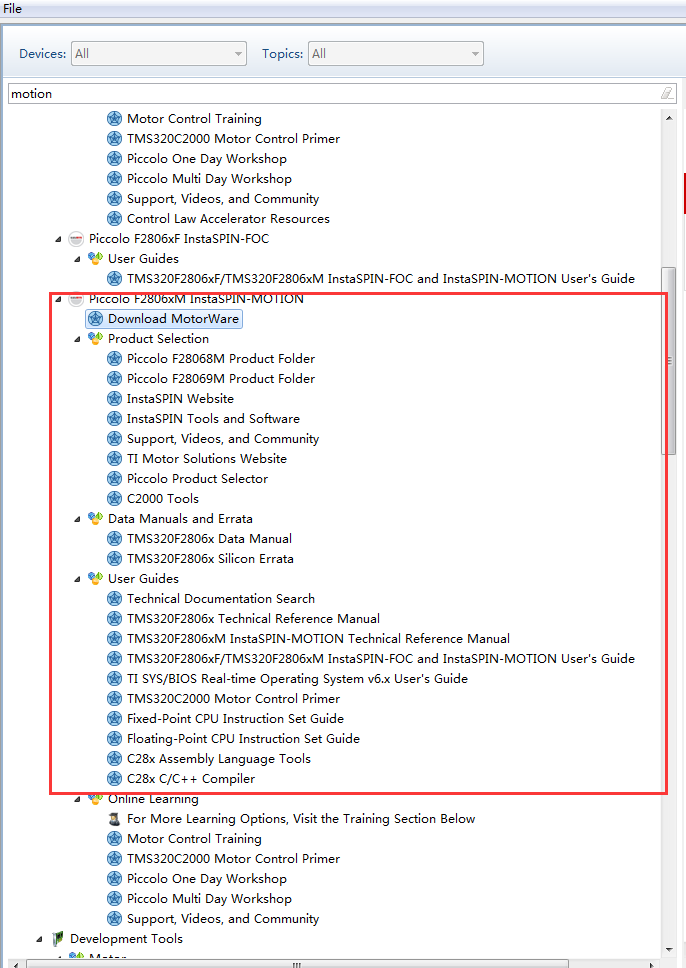The width and height of the screenshot is (686, 968).
Task: Collapse Data Manuals and Errata group
Action: coord(77,519)
